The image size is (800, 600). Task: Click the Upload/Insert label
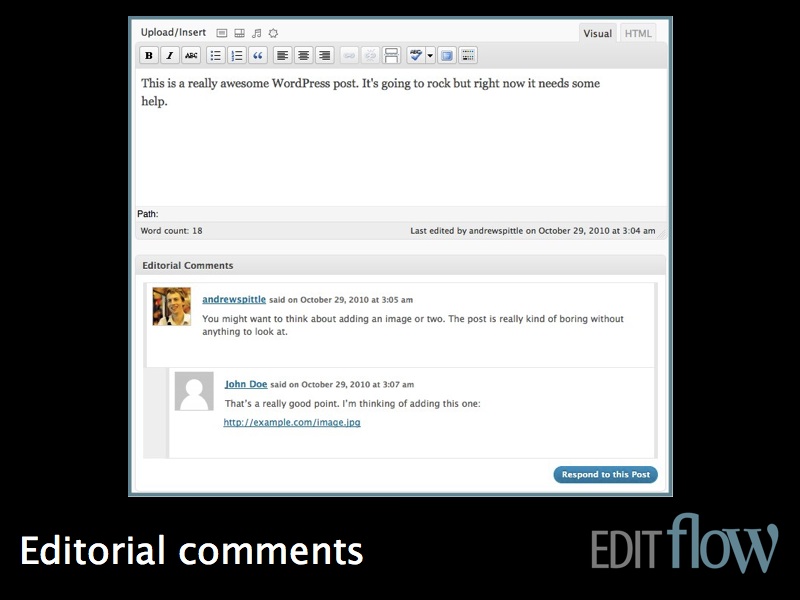[x=173, y=33]
